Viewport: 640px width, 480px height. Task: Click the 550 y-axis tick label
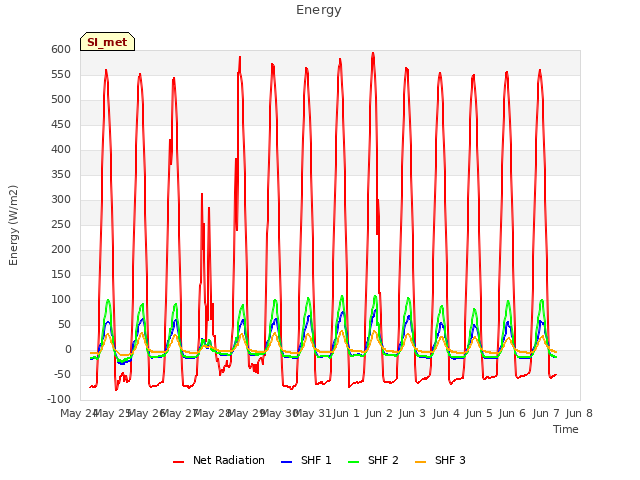click(61, 74)
